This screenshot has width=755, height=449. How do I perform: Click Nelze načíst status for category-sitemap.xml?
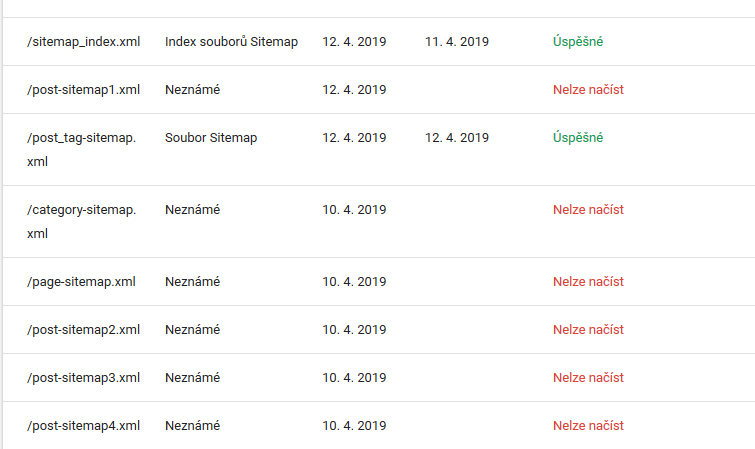[x=588, y=210]
